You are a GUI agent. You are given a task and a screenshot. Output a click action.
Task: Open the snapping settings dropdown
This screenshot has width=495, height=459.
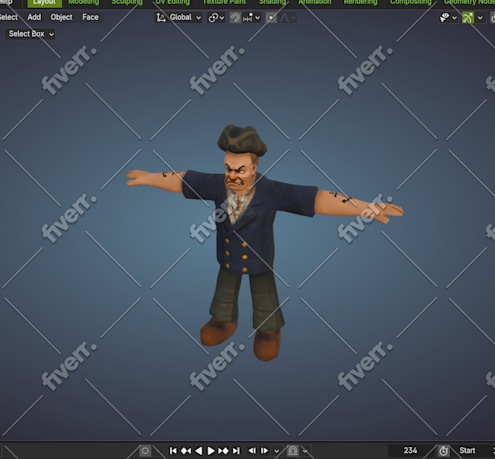[x=252, y=18]
